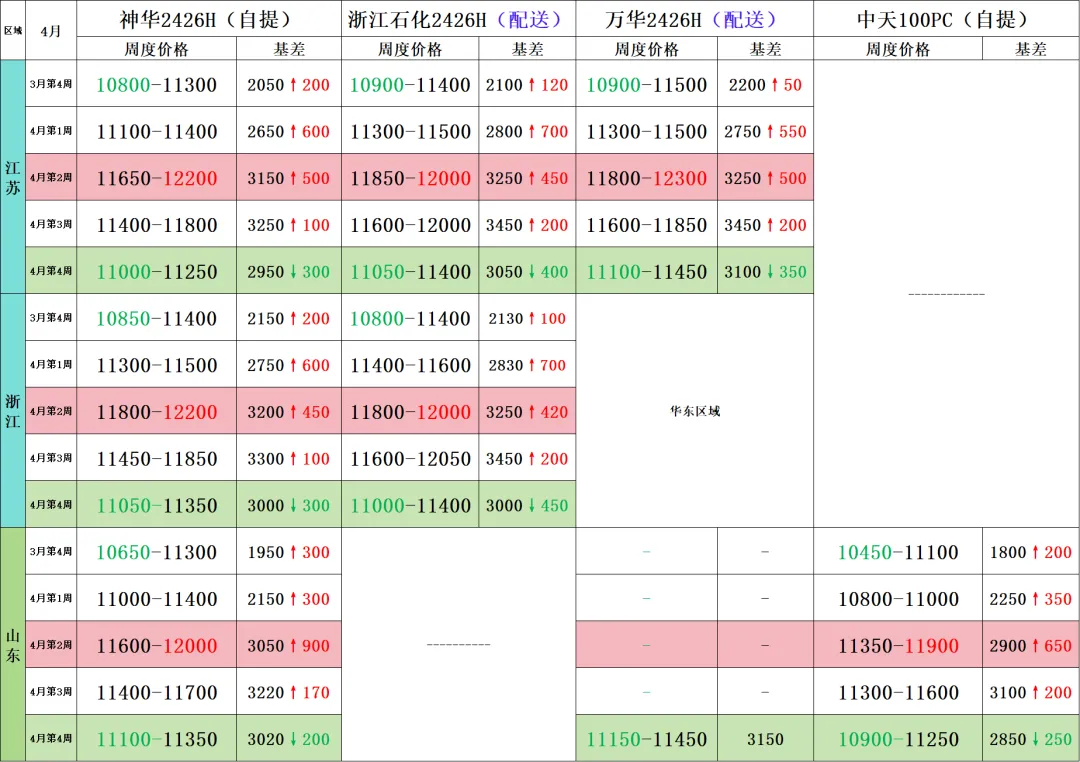
Task: Select the 浙江 region label
Action: coord(13,411)
